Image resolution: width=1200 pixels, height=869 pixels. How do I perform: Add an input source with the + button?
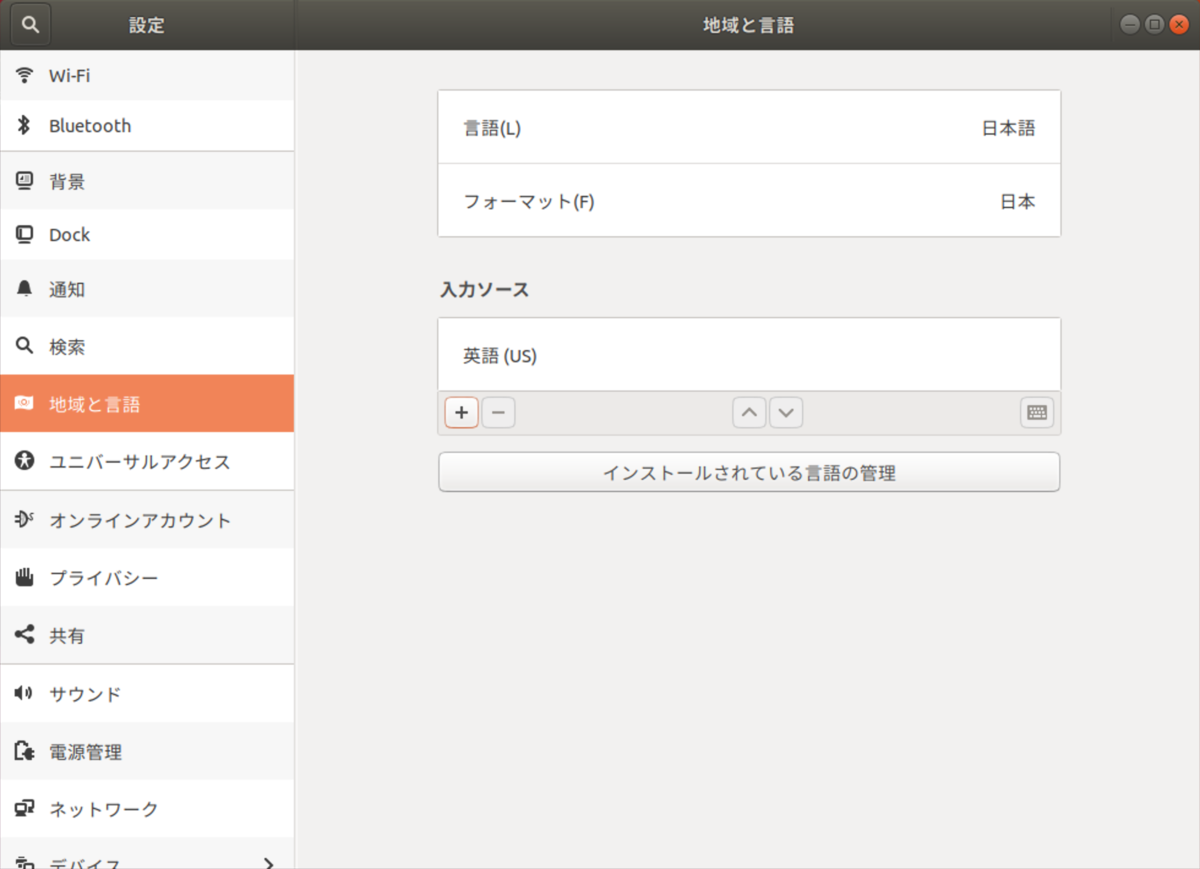tap(460, 412)
